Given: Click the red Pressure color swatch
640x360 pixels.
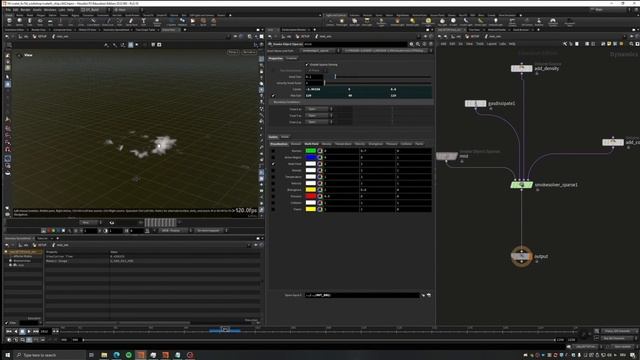Looking at the screenshot, I should (x=311, y=196).
